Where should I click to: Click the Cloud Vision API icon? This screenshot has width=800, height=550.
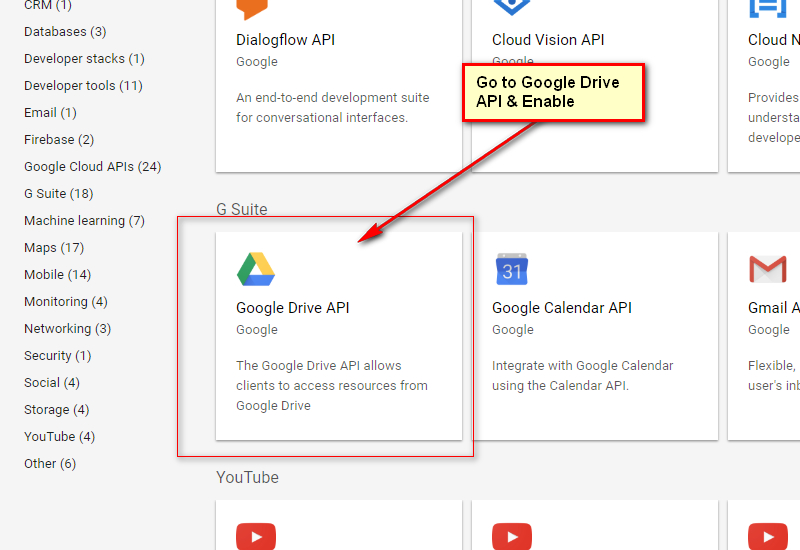click(512, 8)
